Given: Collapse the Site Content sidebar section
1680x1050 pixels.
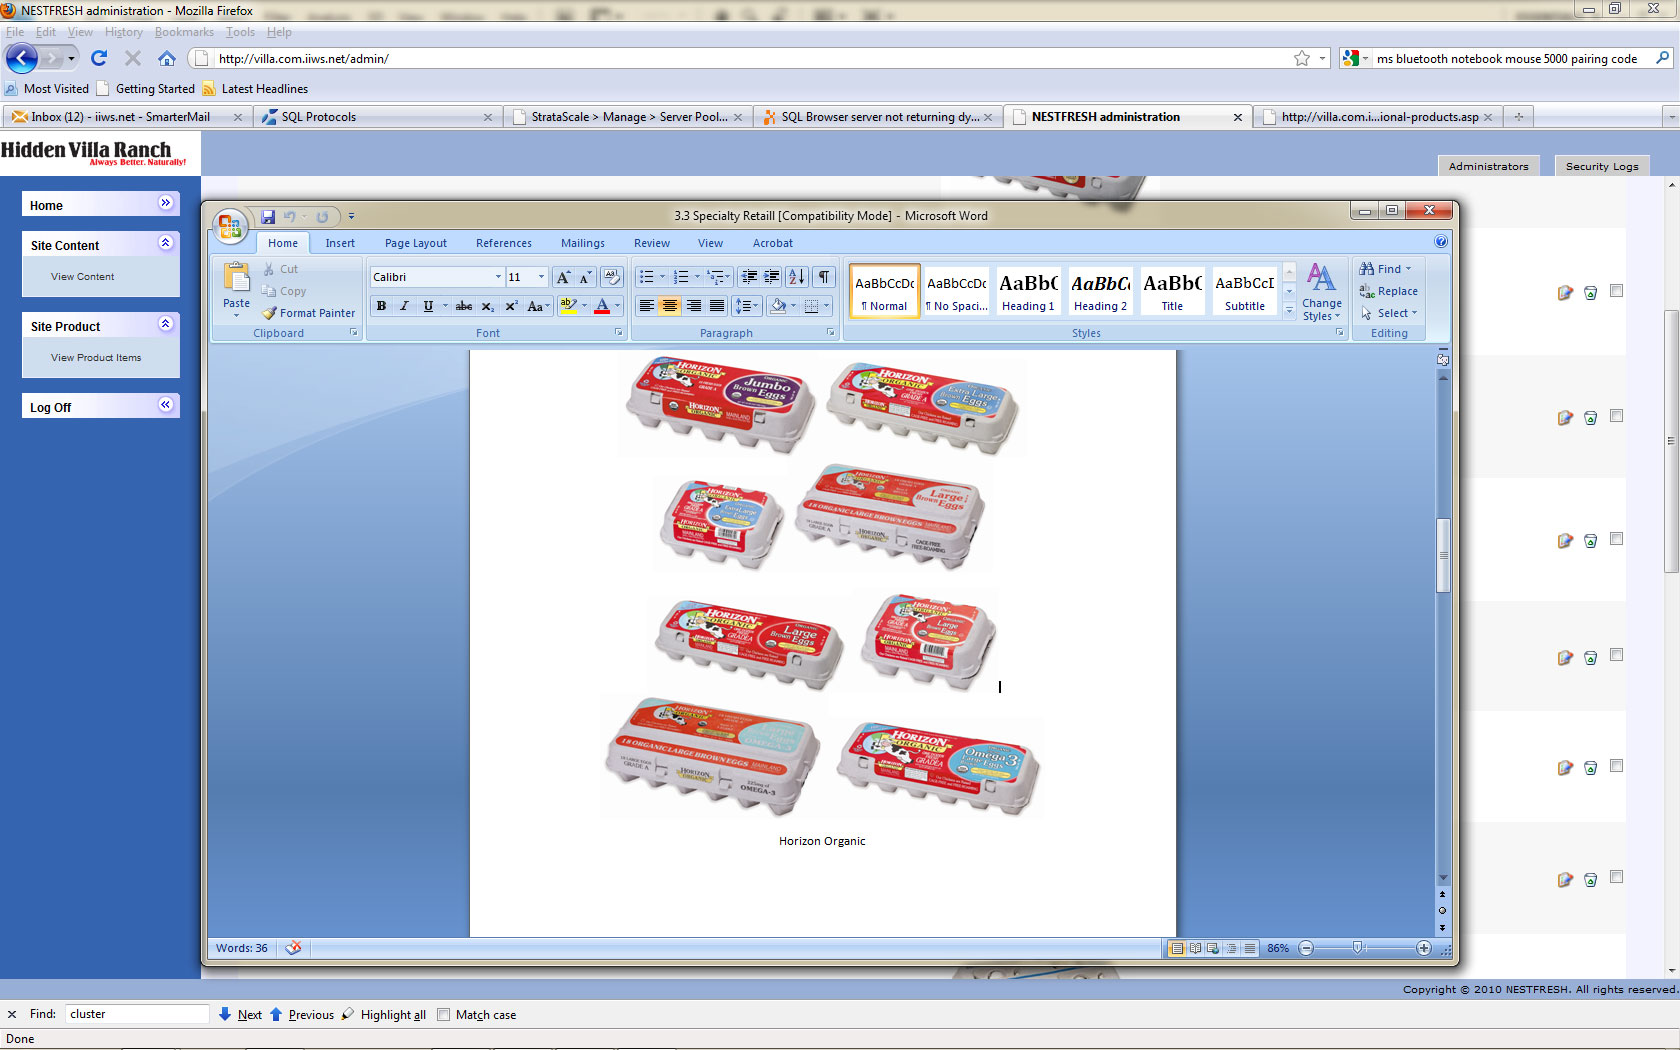Looking at the screenshot, I should click(166, 243).
